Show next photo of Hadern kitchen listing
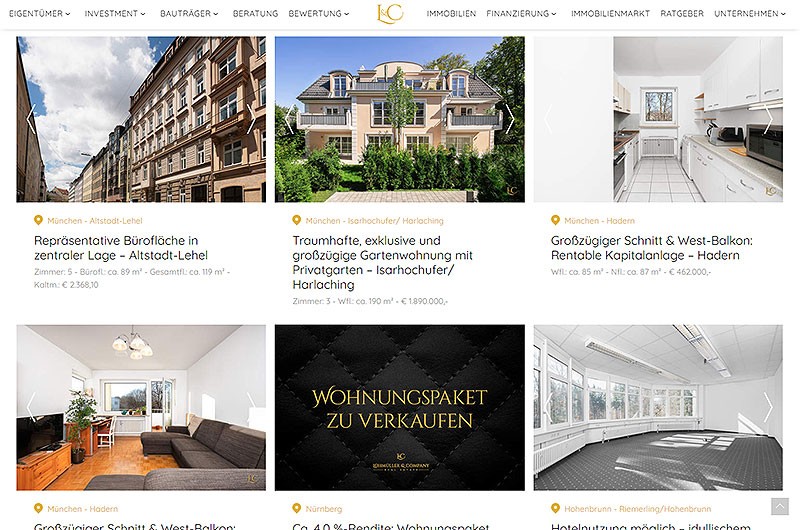Screen dimensions: 800x530 click(768, 119)
